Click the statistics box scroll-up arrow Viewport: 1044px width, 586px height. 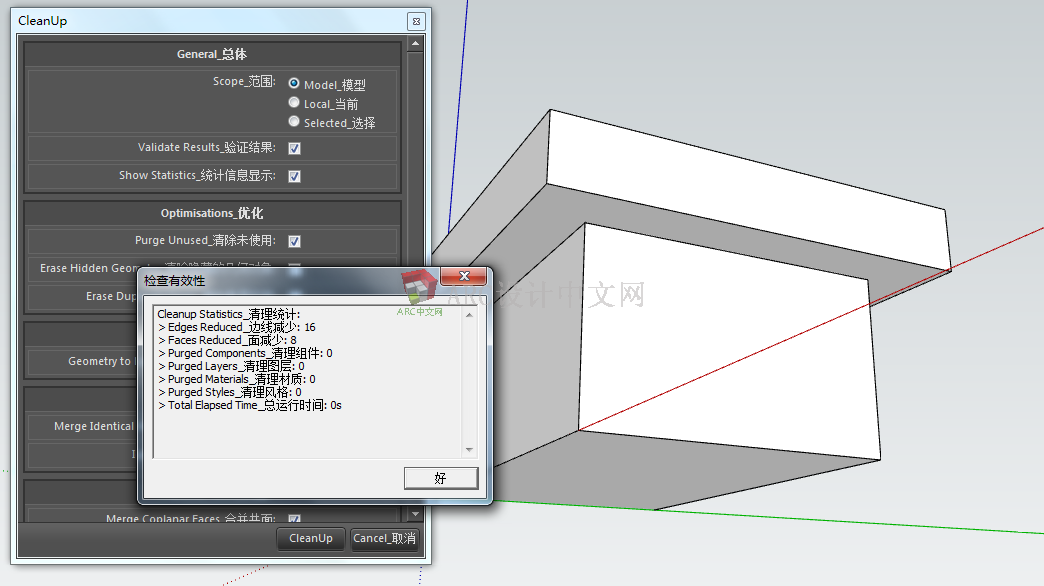click(x=469, y=315)
